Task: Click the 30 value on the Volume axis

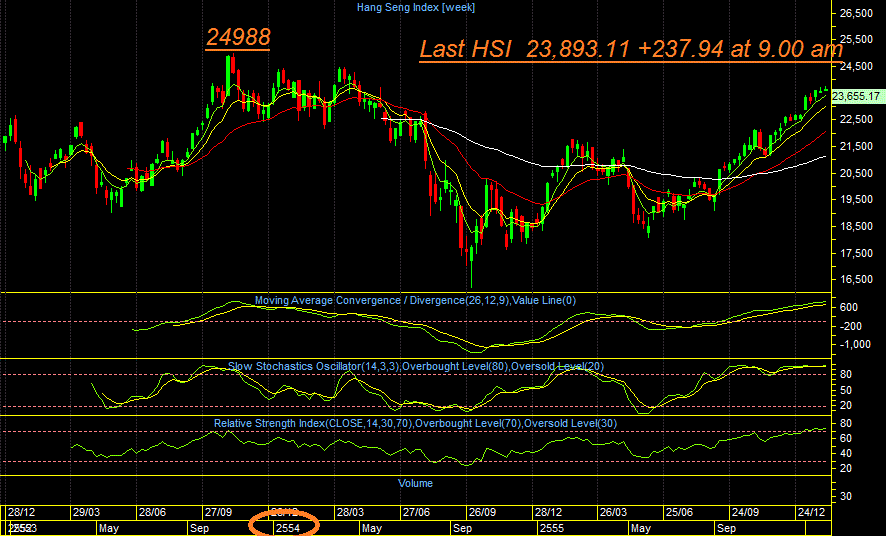Action: coord(846,496)
